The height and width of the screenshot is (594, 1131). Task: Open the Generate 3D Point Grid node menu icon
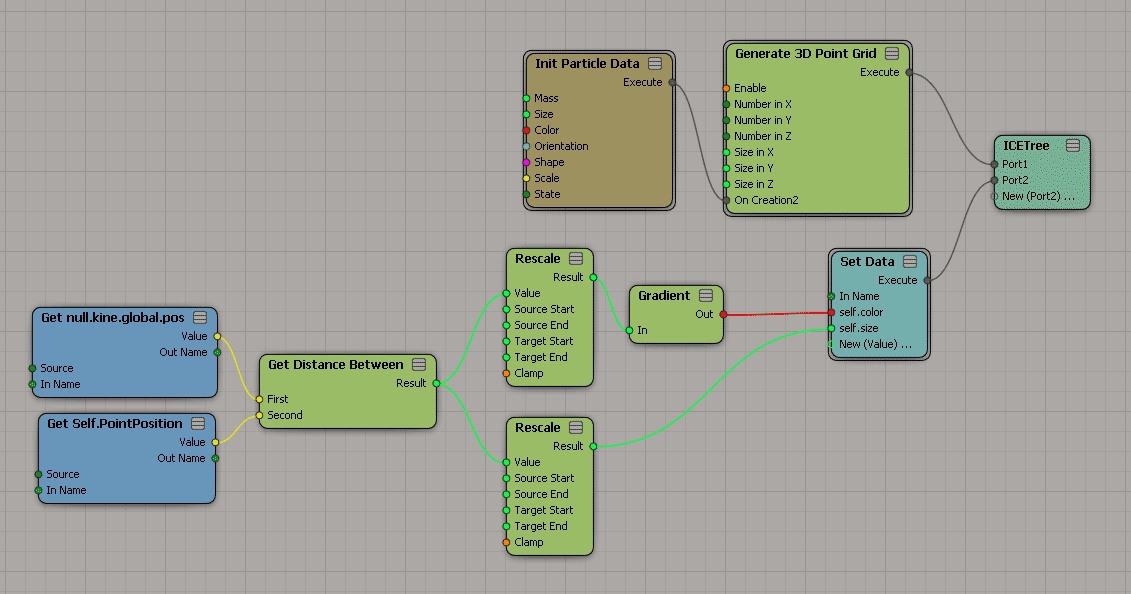pyautogui.click(x=892, y=53)
